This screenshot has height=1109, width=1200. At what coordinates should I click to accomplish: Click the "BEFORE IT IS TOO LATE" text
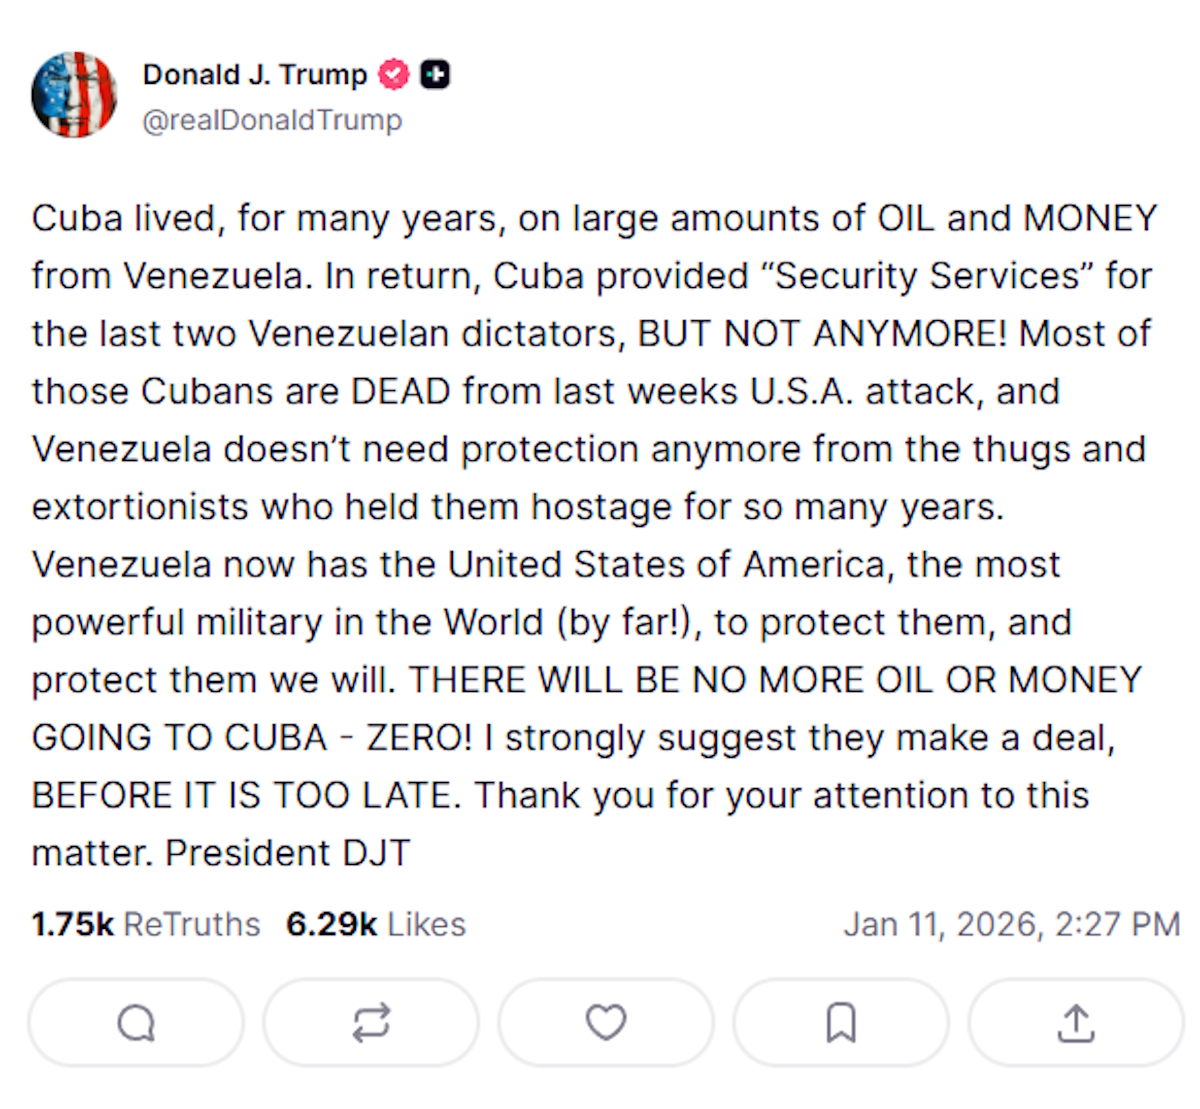[245, 796]
